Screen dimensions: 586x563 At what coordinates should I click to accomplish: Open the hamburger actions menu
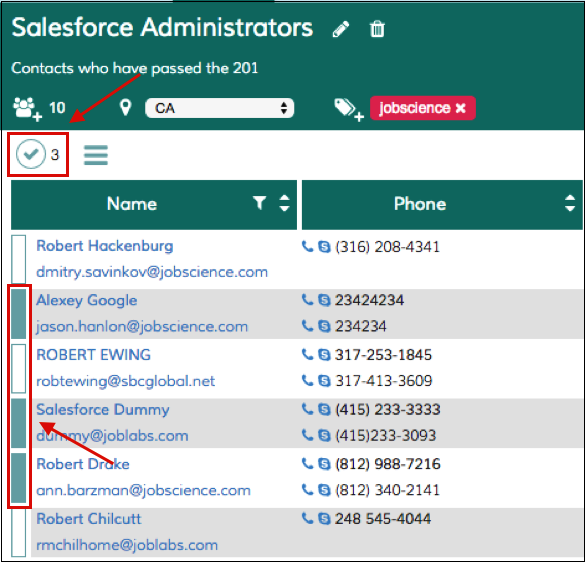pyautogui.click(x=96, y=155)
